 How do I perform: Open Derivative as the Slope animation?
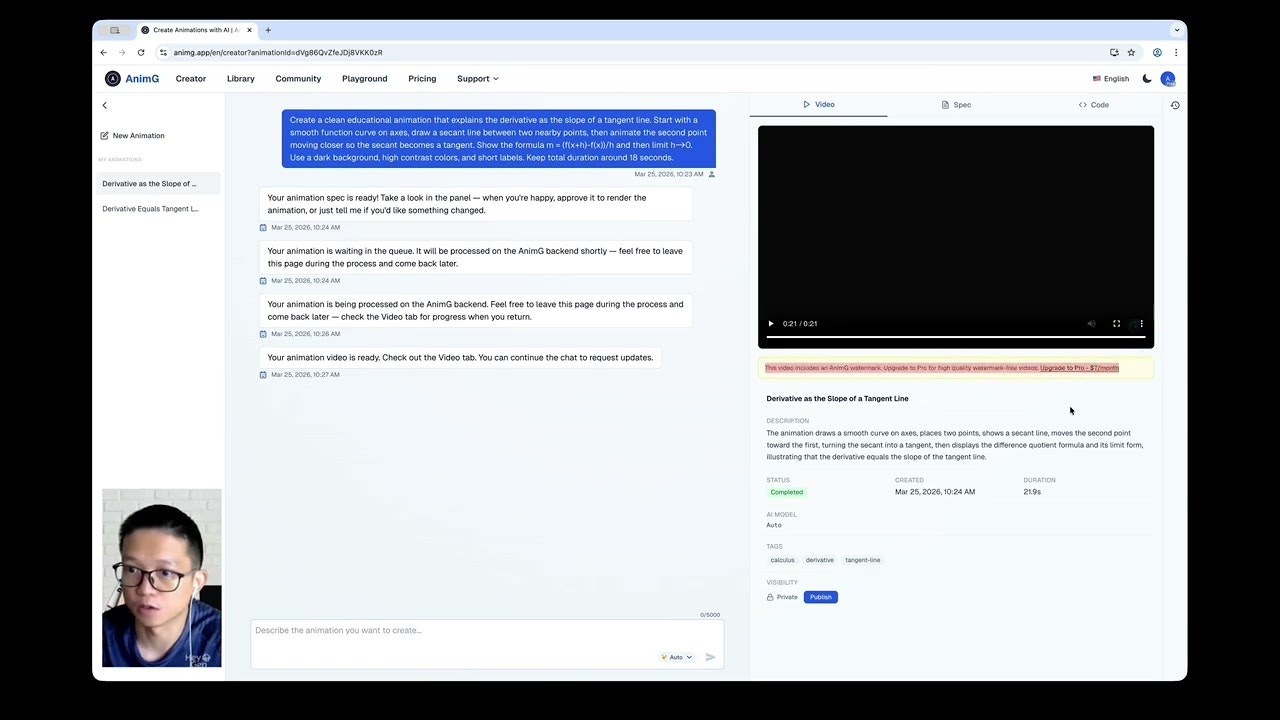point(158,184)
